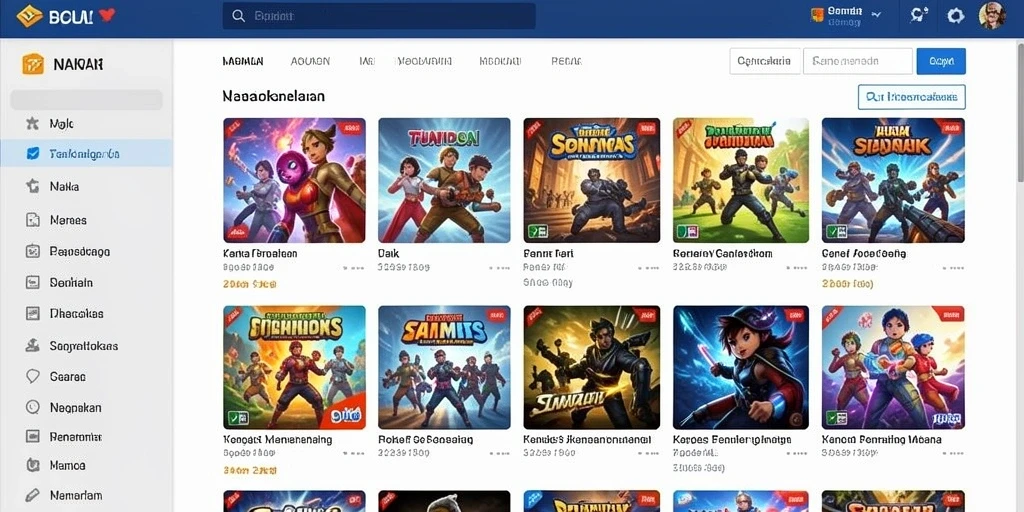Open the user avatar picture in header
The width and height of the screenshot is (1024, 512).
992,15
